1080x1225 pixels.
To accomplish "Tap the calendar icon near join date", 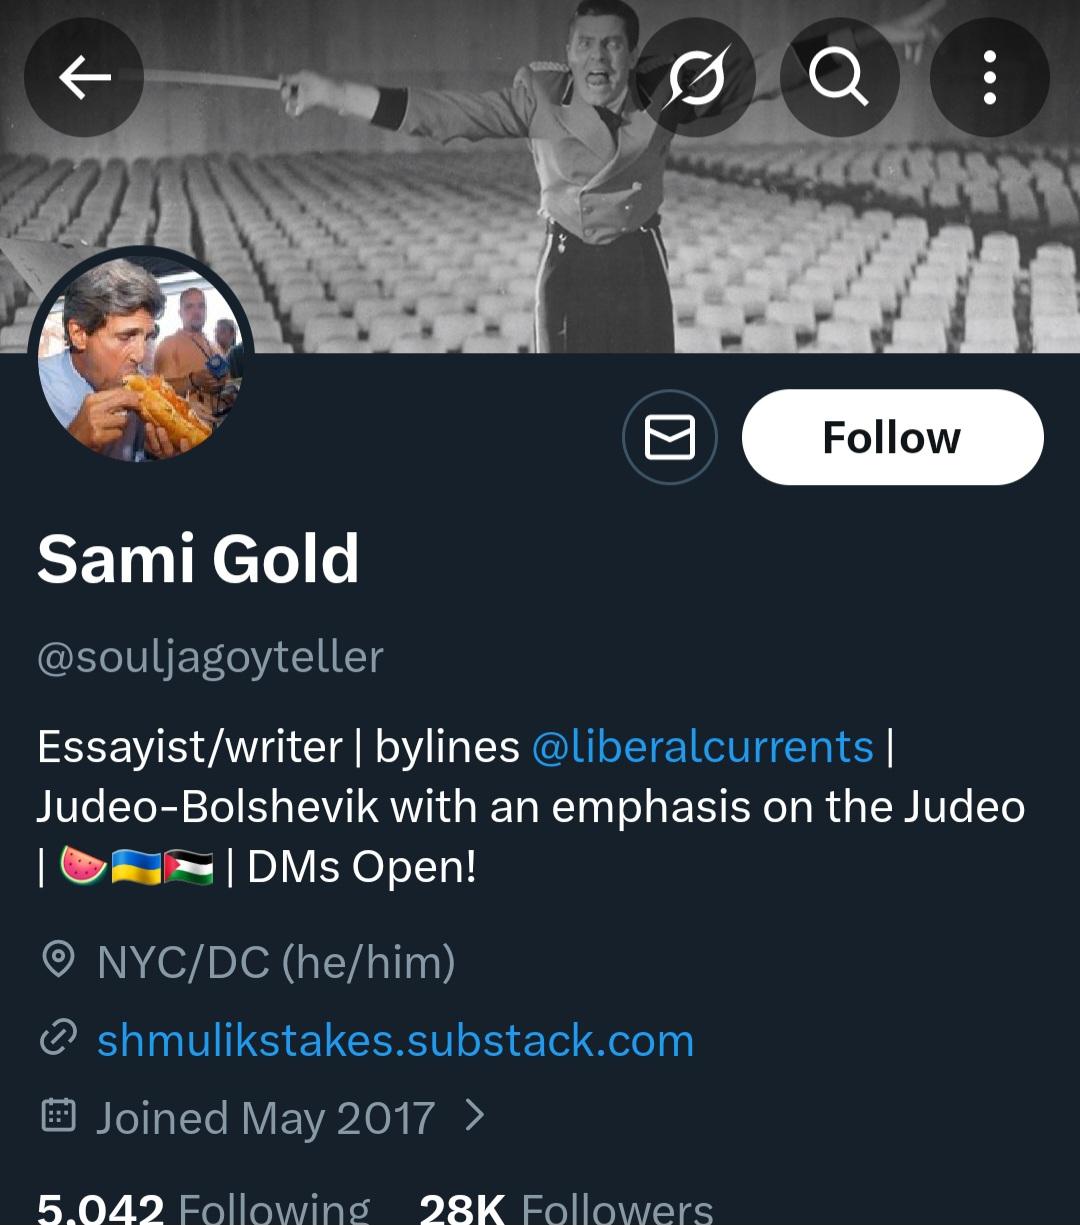I will tap(58, 1116).
